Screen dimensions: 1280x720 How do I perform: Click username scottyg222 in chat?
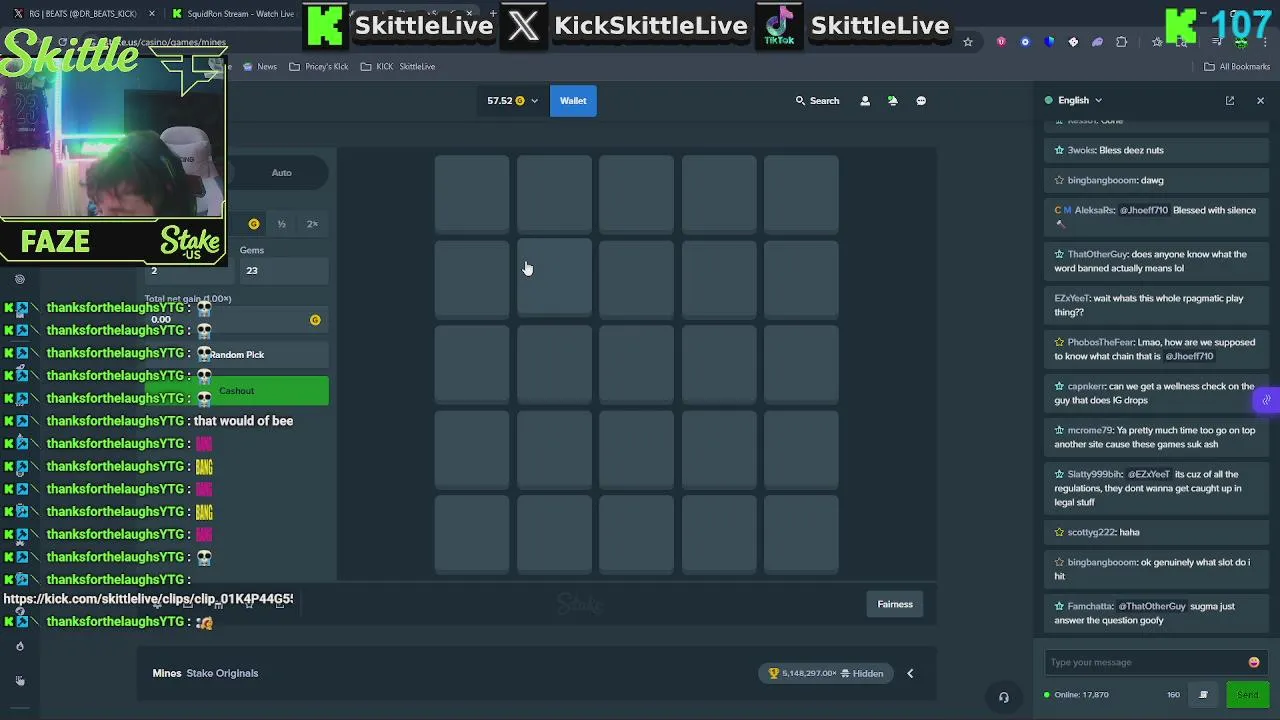tap(1091, 533)
